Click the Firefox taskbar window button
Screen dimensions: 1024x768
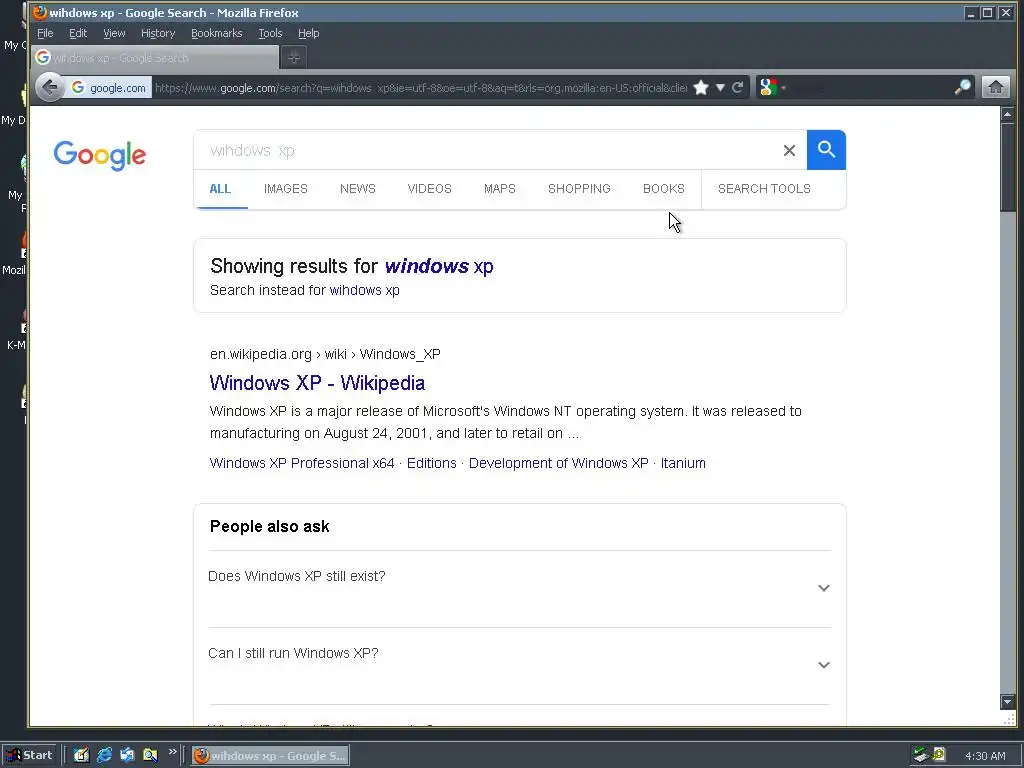click(270, 756)
